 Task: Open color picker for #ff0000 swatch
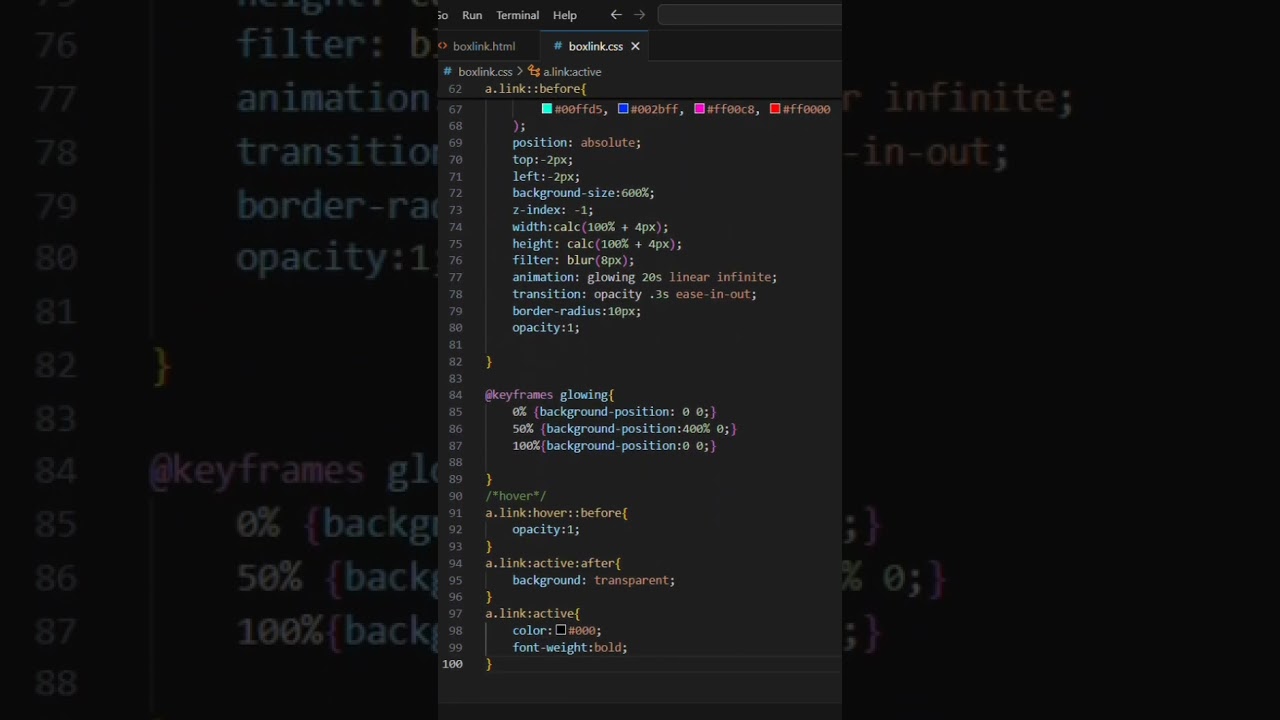[x=775, y=109]
